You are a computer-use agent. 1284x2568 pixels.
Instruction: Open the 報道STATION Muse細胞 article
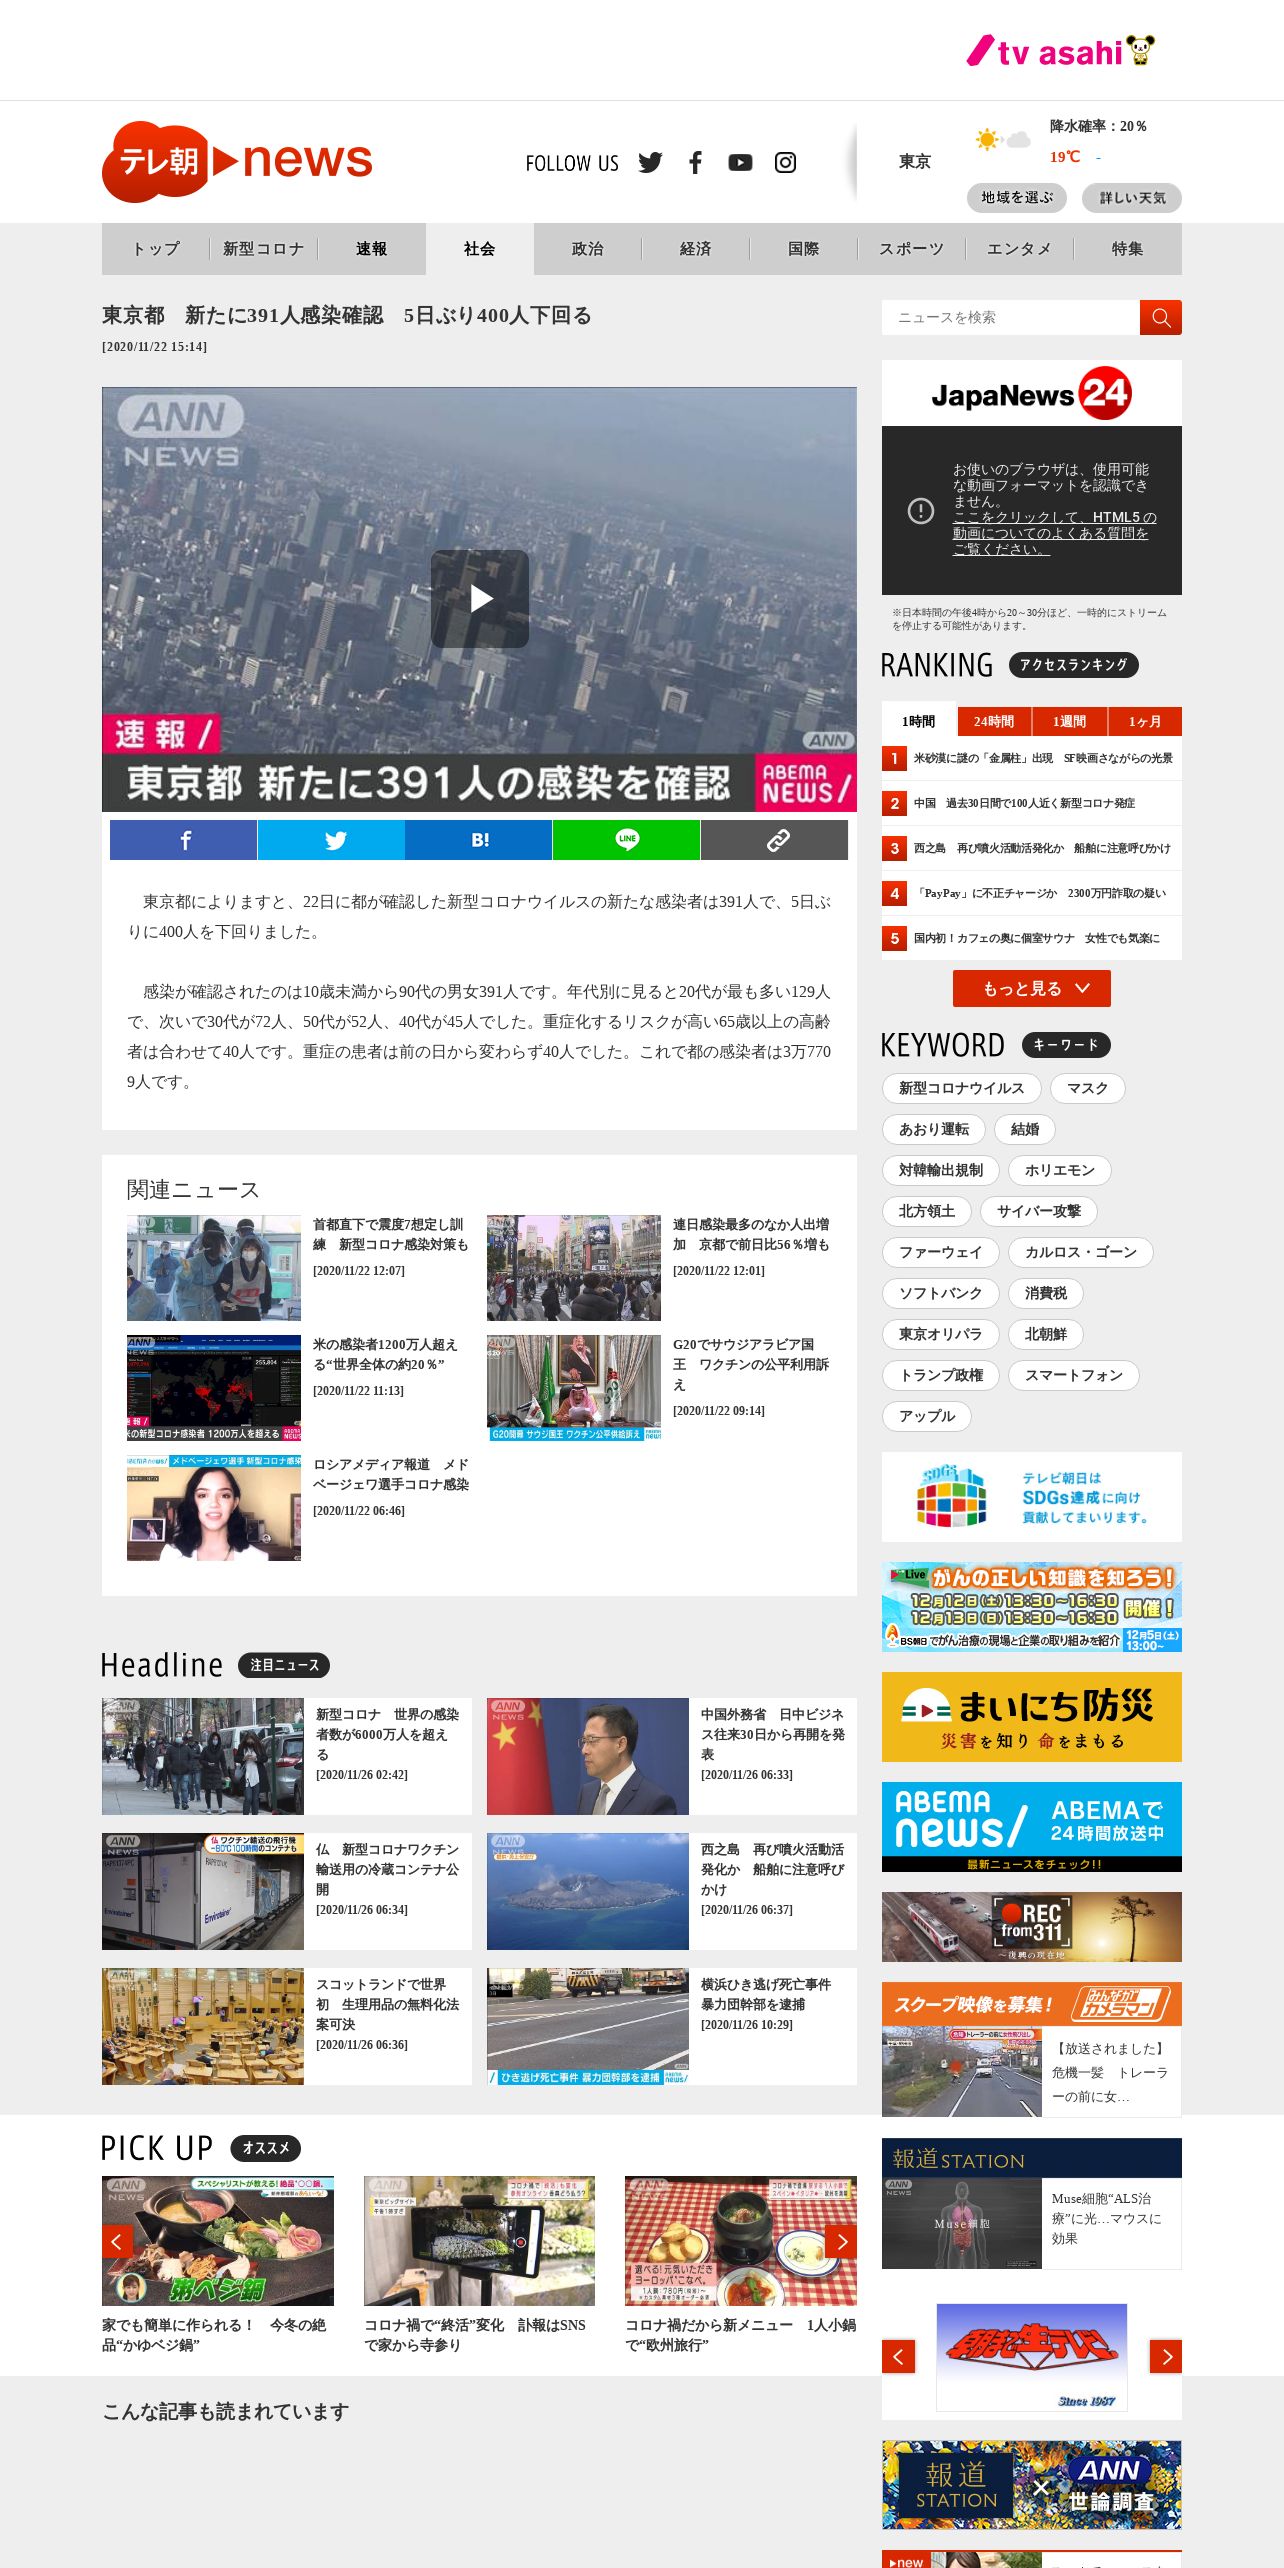(1032, 2224)
